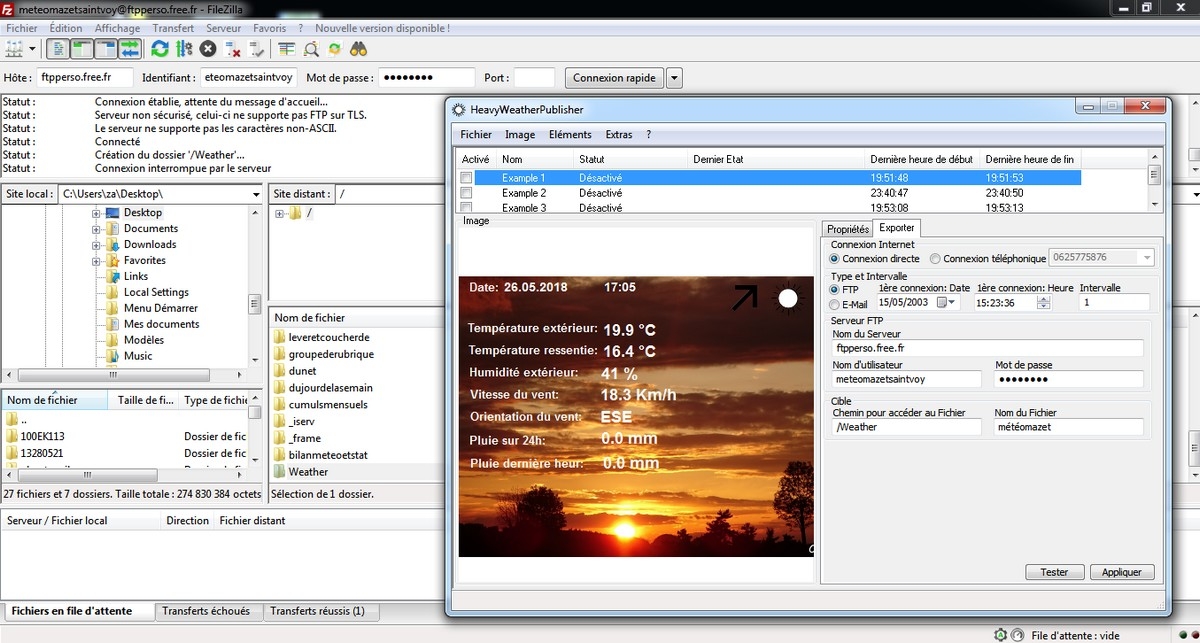Toggle the message log display icon
Screen dimensions: 1200x643
58,48
